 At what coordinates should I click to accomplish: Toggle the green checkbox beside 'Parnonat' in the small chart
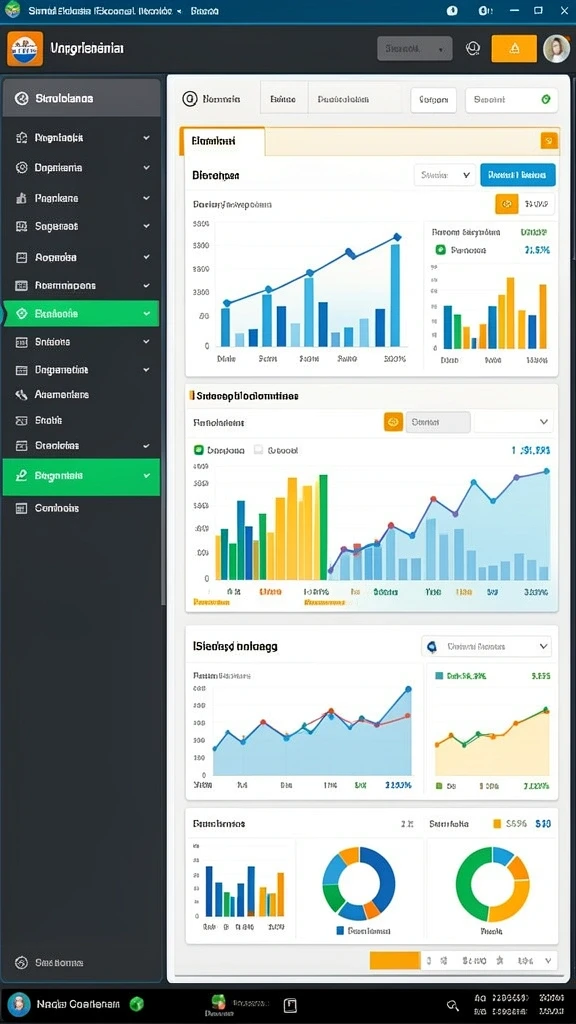pos(440,249)
